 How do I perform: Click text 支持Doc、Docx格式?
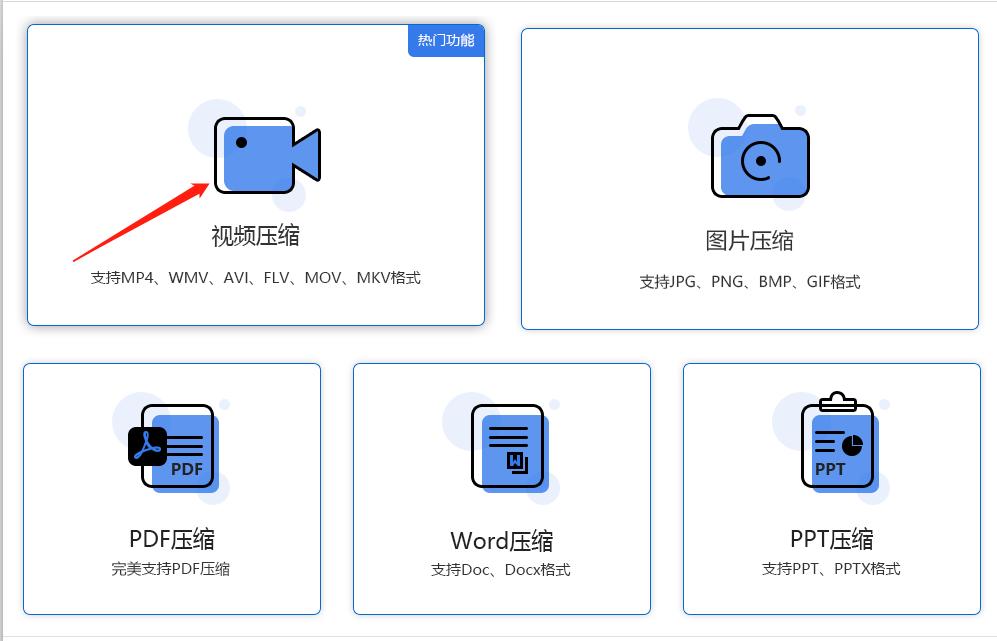pyautogui.click(x=500, y=570)
